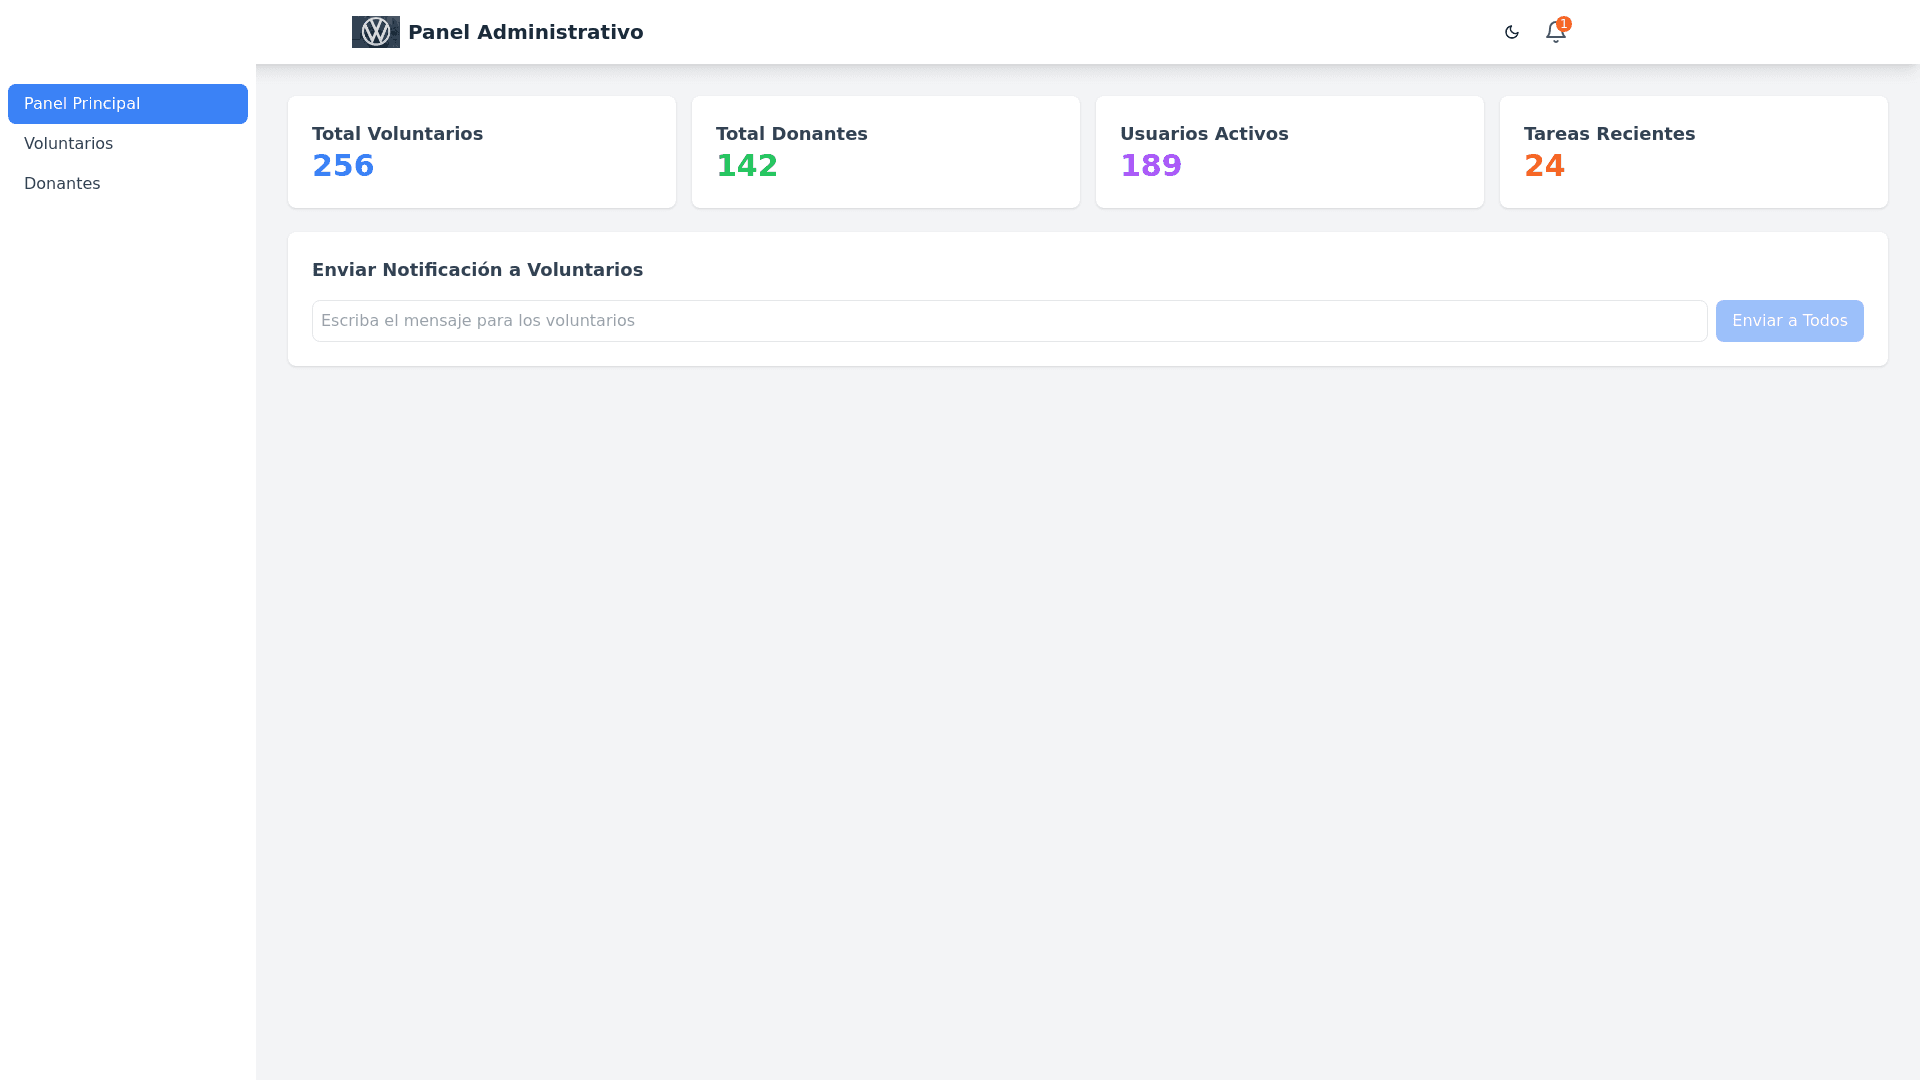Click the Total Donantes card title
1920x1080 pixels.
point(791,134)
